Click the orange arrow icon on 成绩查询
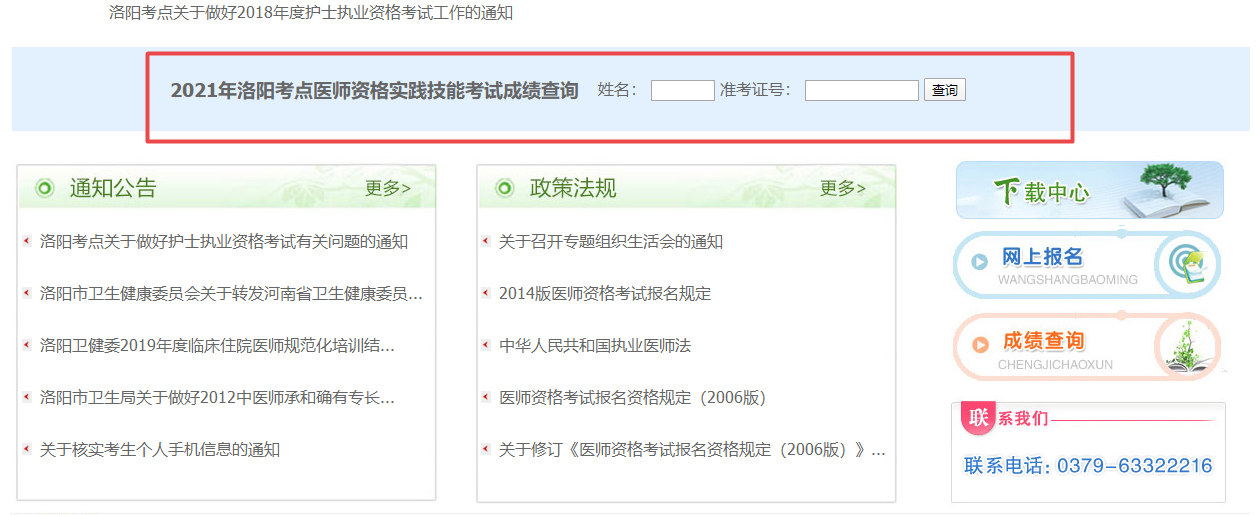Image resolution: width=1257 pixels, height=515 pixels. point(980,345)
